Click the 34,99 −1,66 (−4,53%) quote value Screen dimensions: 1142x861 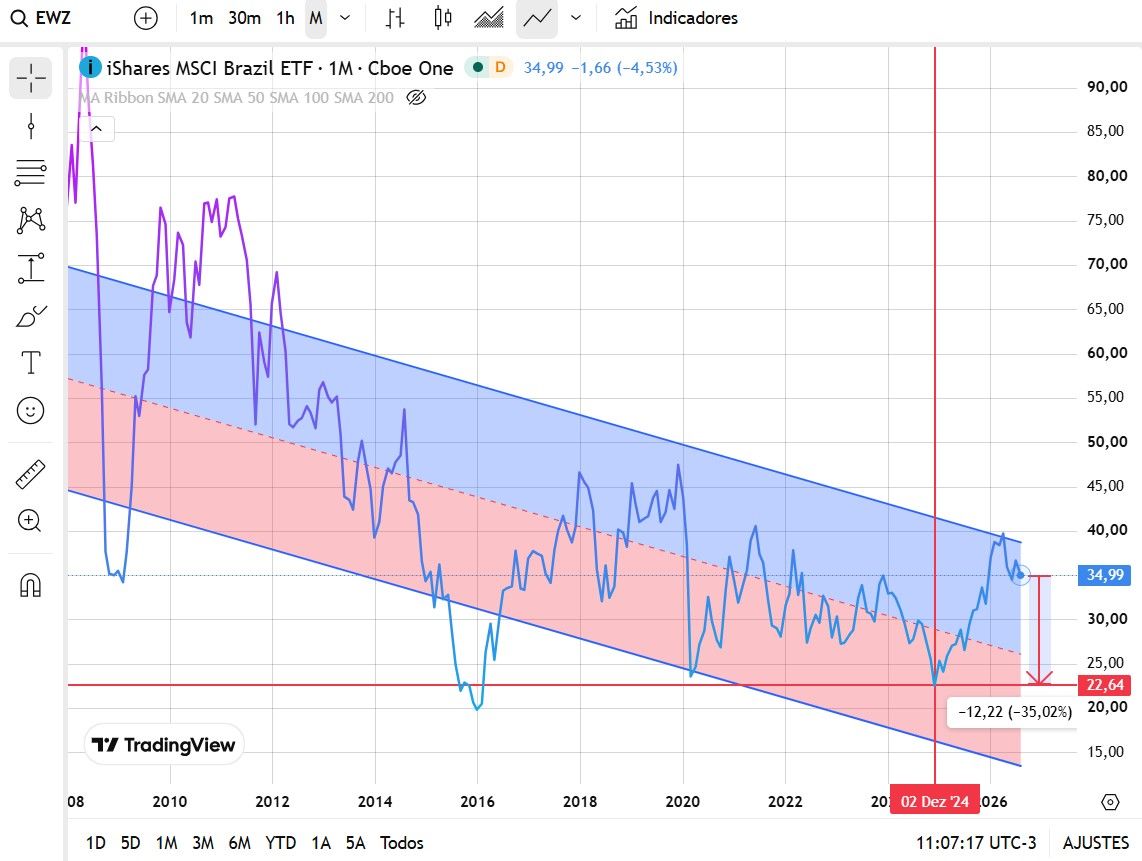tap(600, 68)
